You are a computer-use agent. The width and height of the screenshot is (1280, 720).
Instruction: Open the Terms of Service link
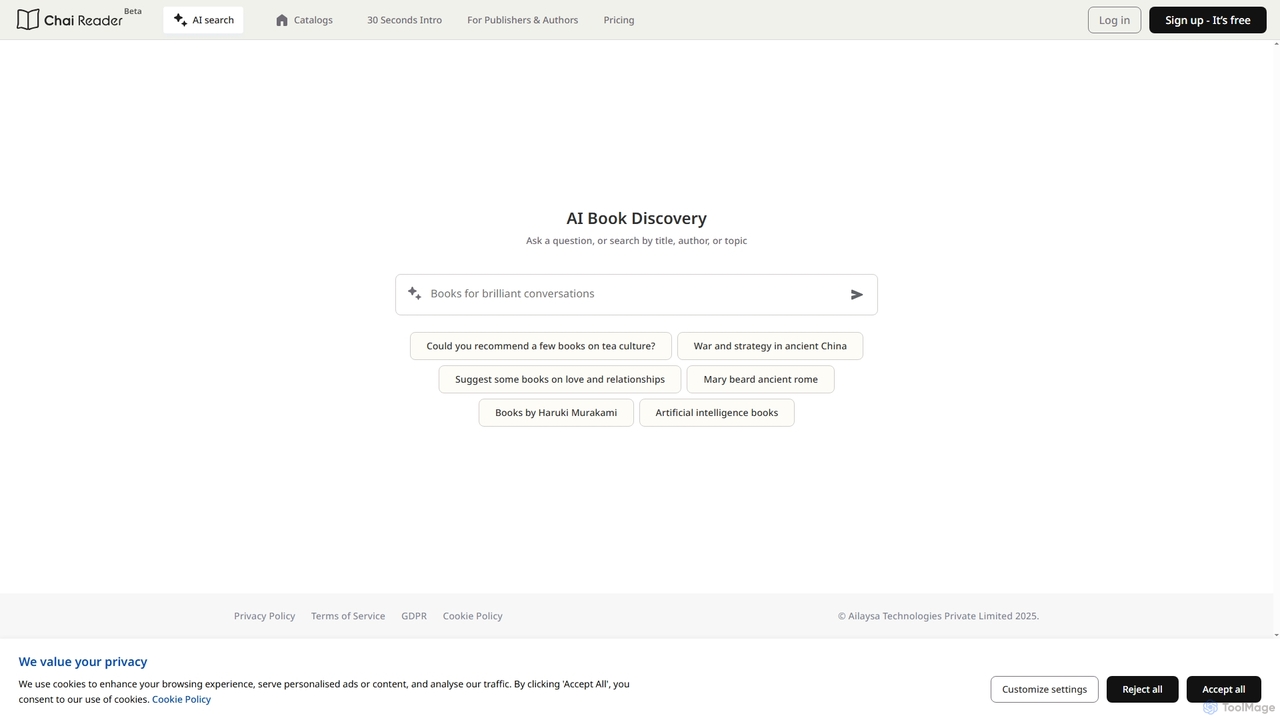tap(348, 616)
